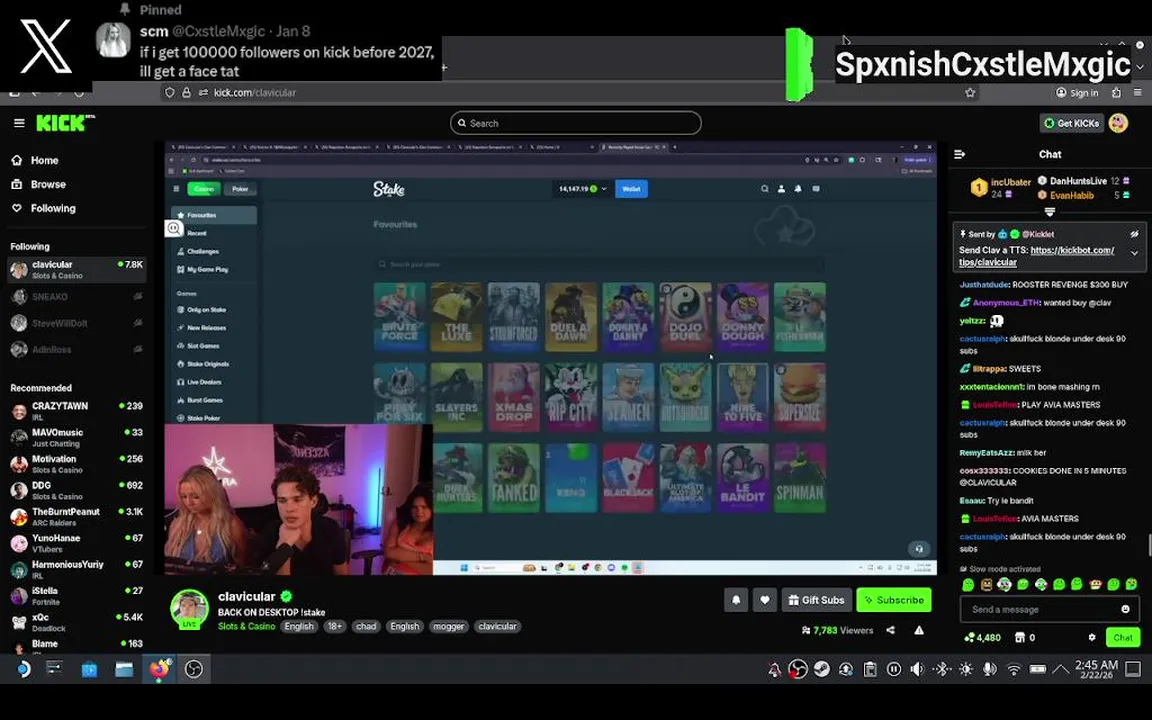This screenshot has width=1152, height=720.
Task: Click the Get KICKs button
Action: click(x=1072, y=123)
